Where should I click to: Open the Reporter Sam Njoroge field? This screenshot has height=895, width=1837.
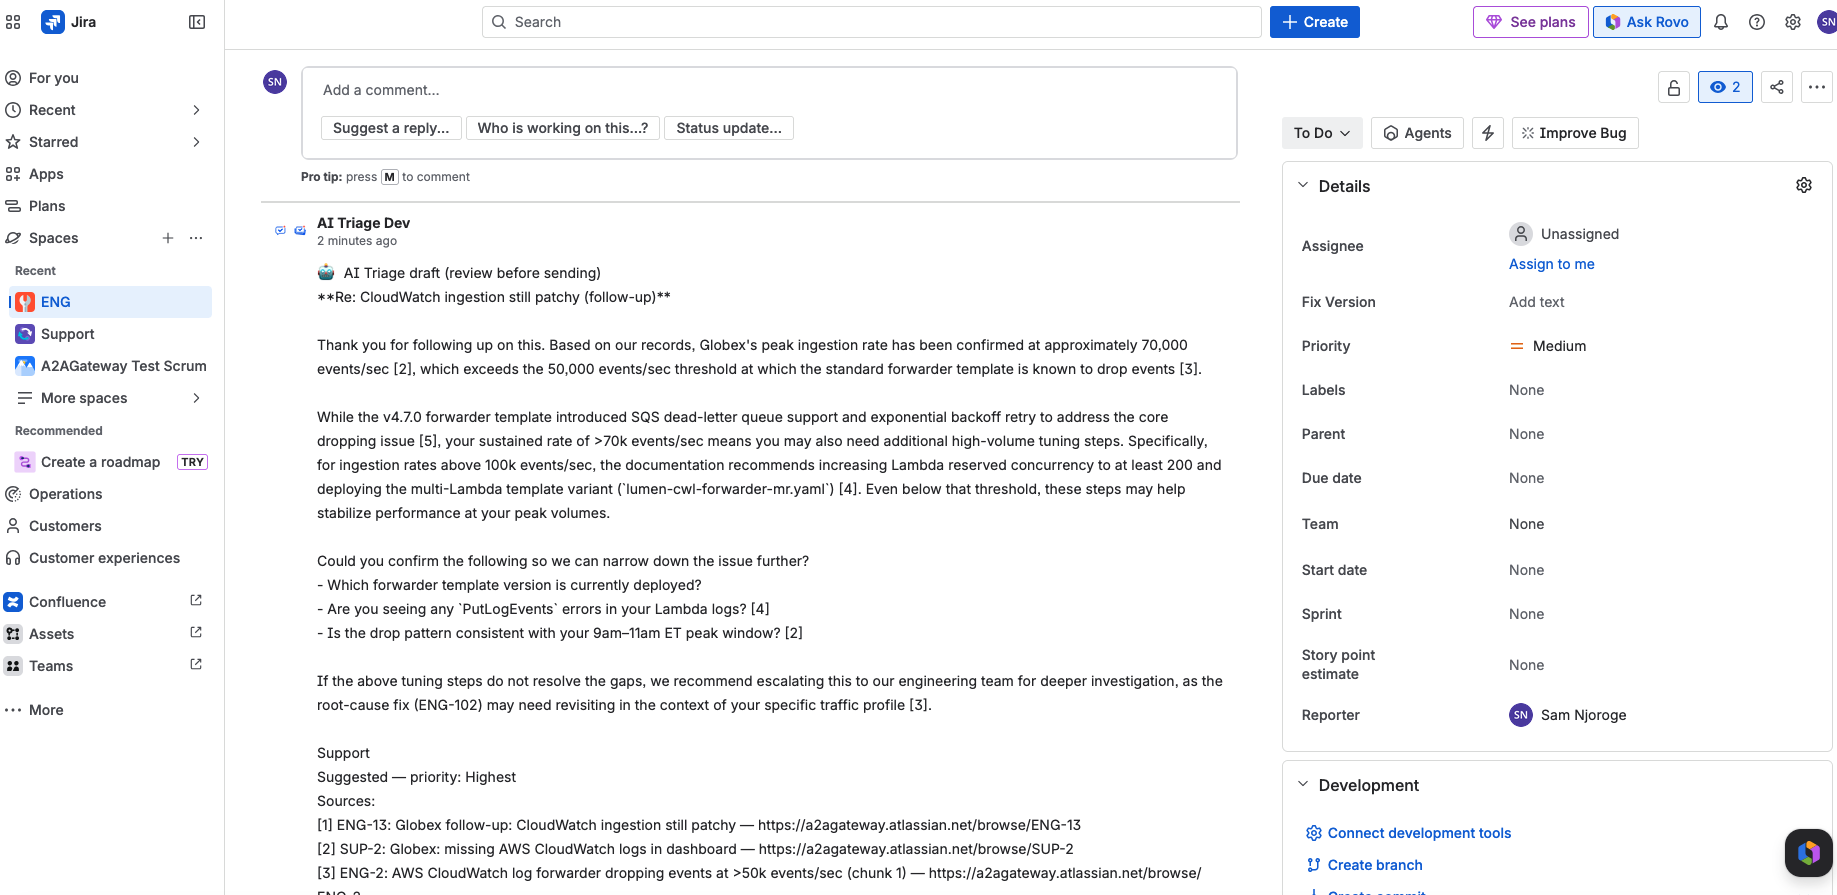tap(1568, 715)
